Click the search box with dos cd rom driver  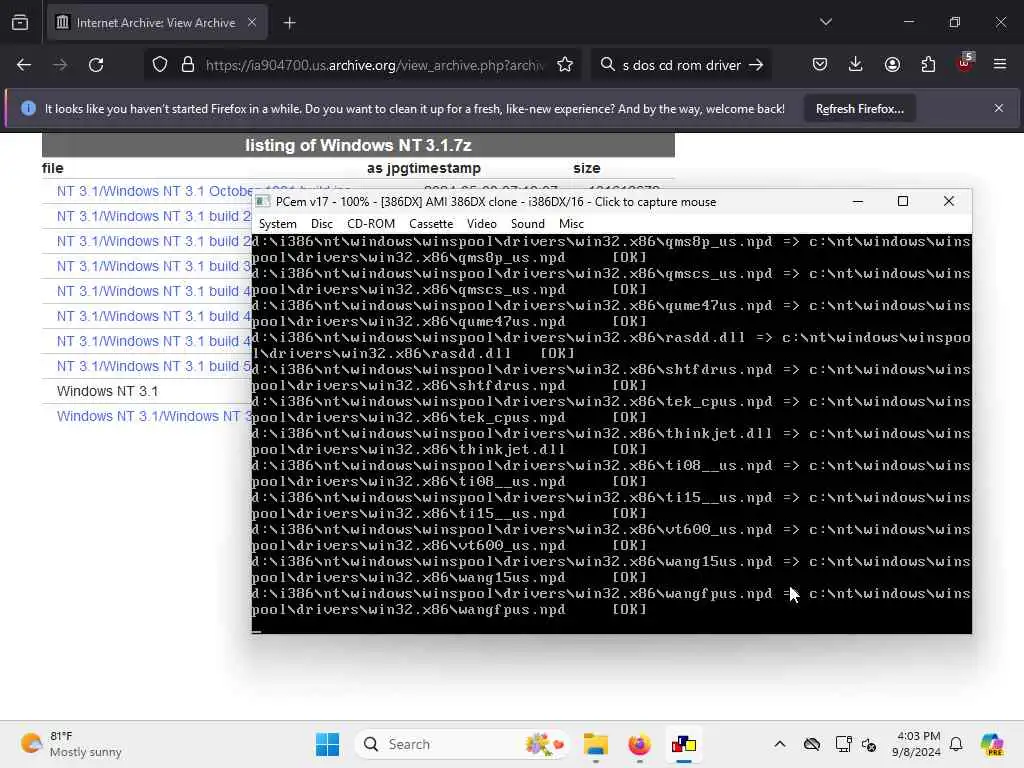click(680, 65)
